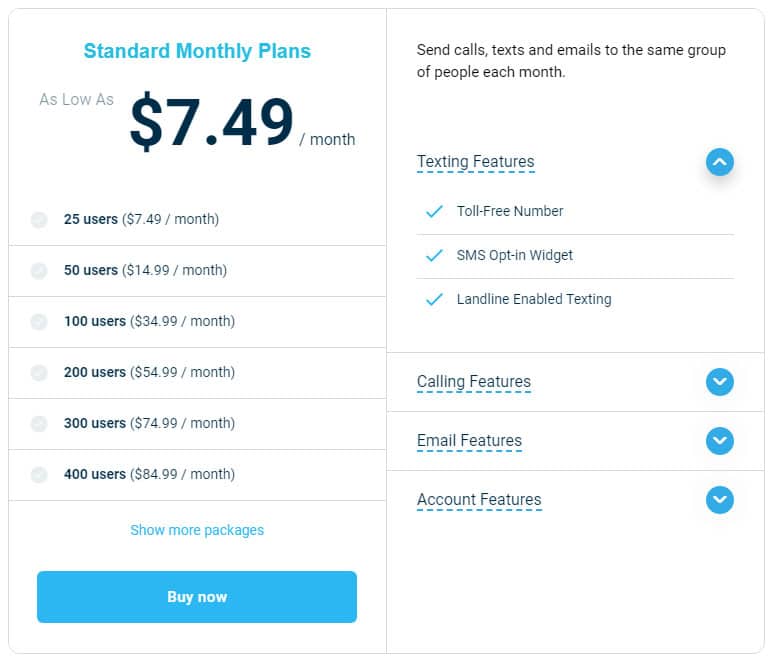Click the Landline Enabled Texting checkmark icon
This screenshot has height=661, width=774.
[434, 299]
